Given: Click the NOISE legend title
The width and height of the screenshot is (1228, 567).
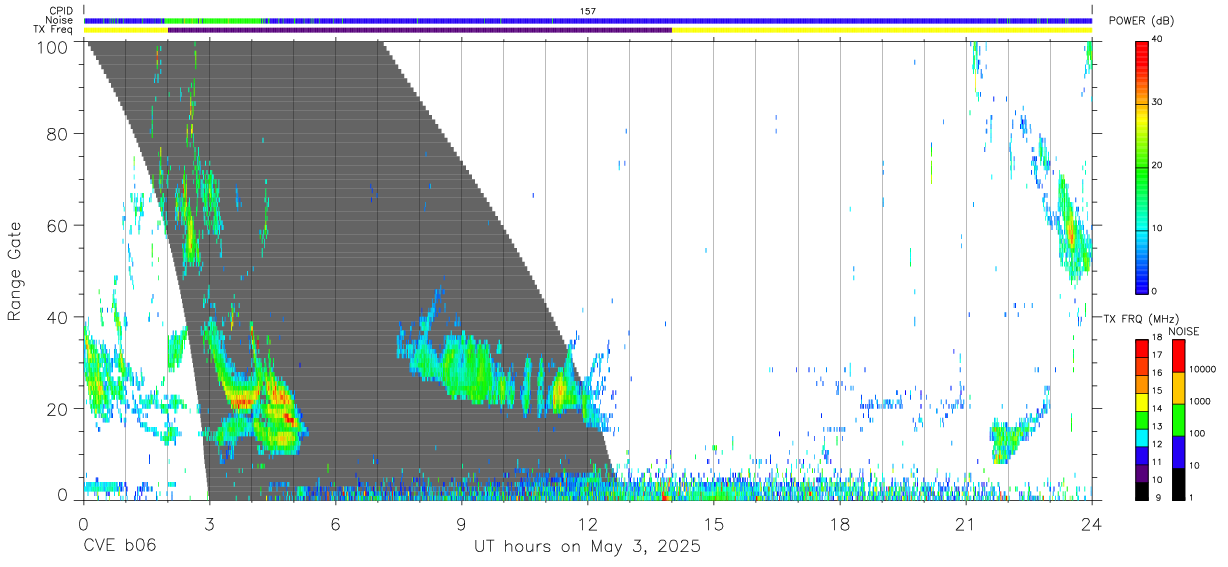Looking at the screenshot, I should 1184,331.
